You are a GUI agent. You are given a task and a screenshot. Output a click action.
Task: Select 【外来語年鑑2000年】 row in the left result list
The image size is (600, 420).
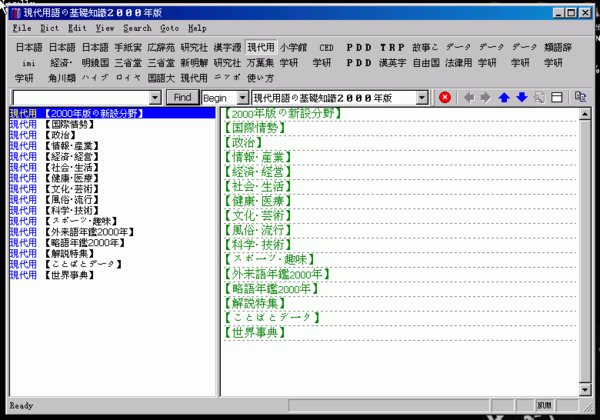click(x=112, y=232)
